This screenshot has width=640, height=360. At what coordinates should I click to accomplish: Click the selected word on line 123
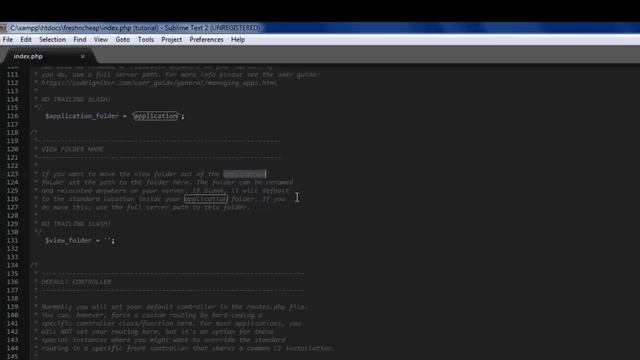[244, 174]
